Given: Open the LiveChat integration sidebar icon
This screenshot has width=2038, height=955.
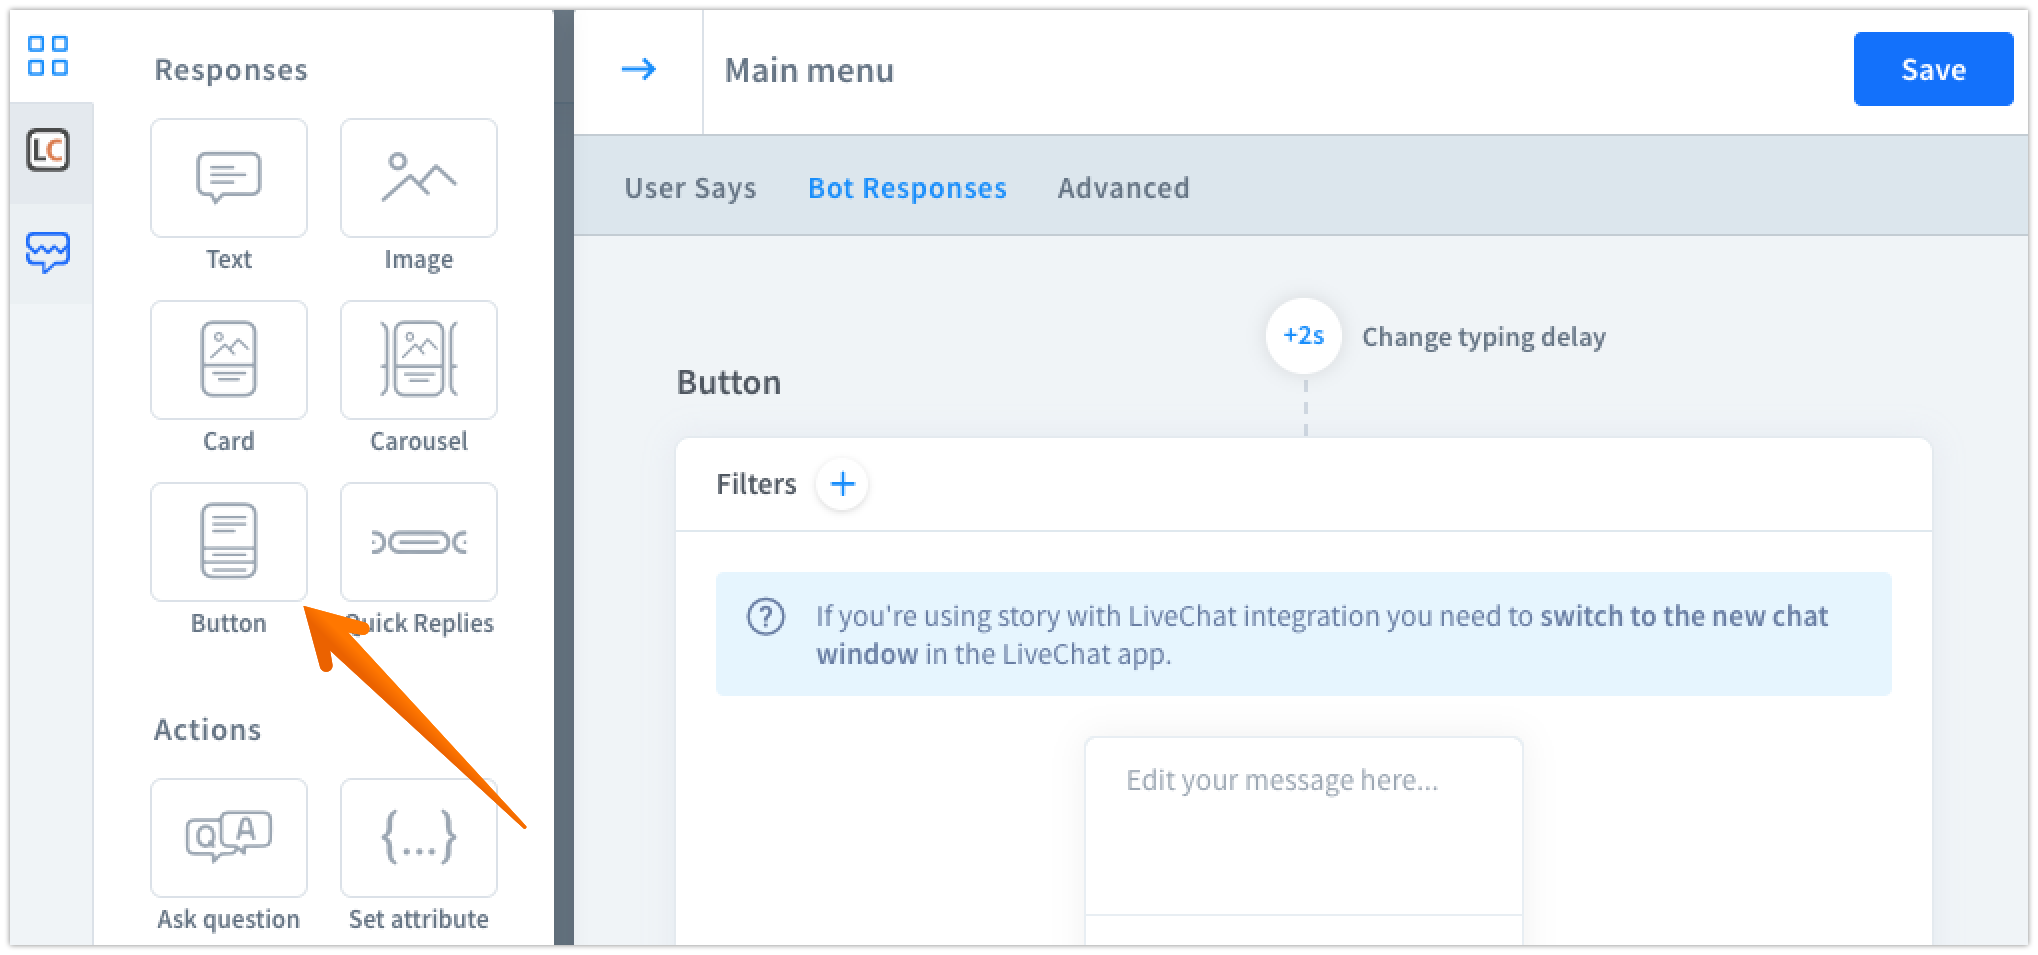Looking at the screenshot, I should [x=49, y=152].
